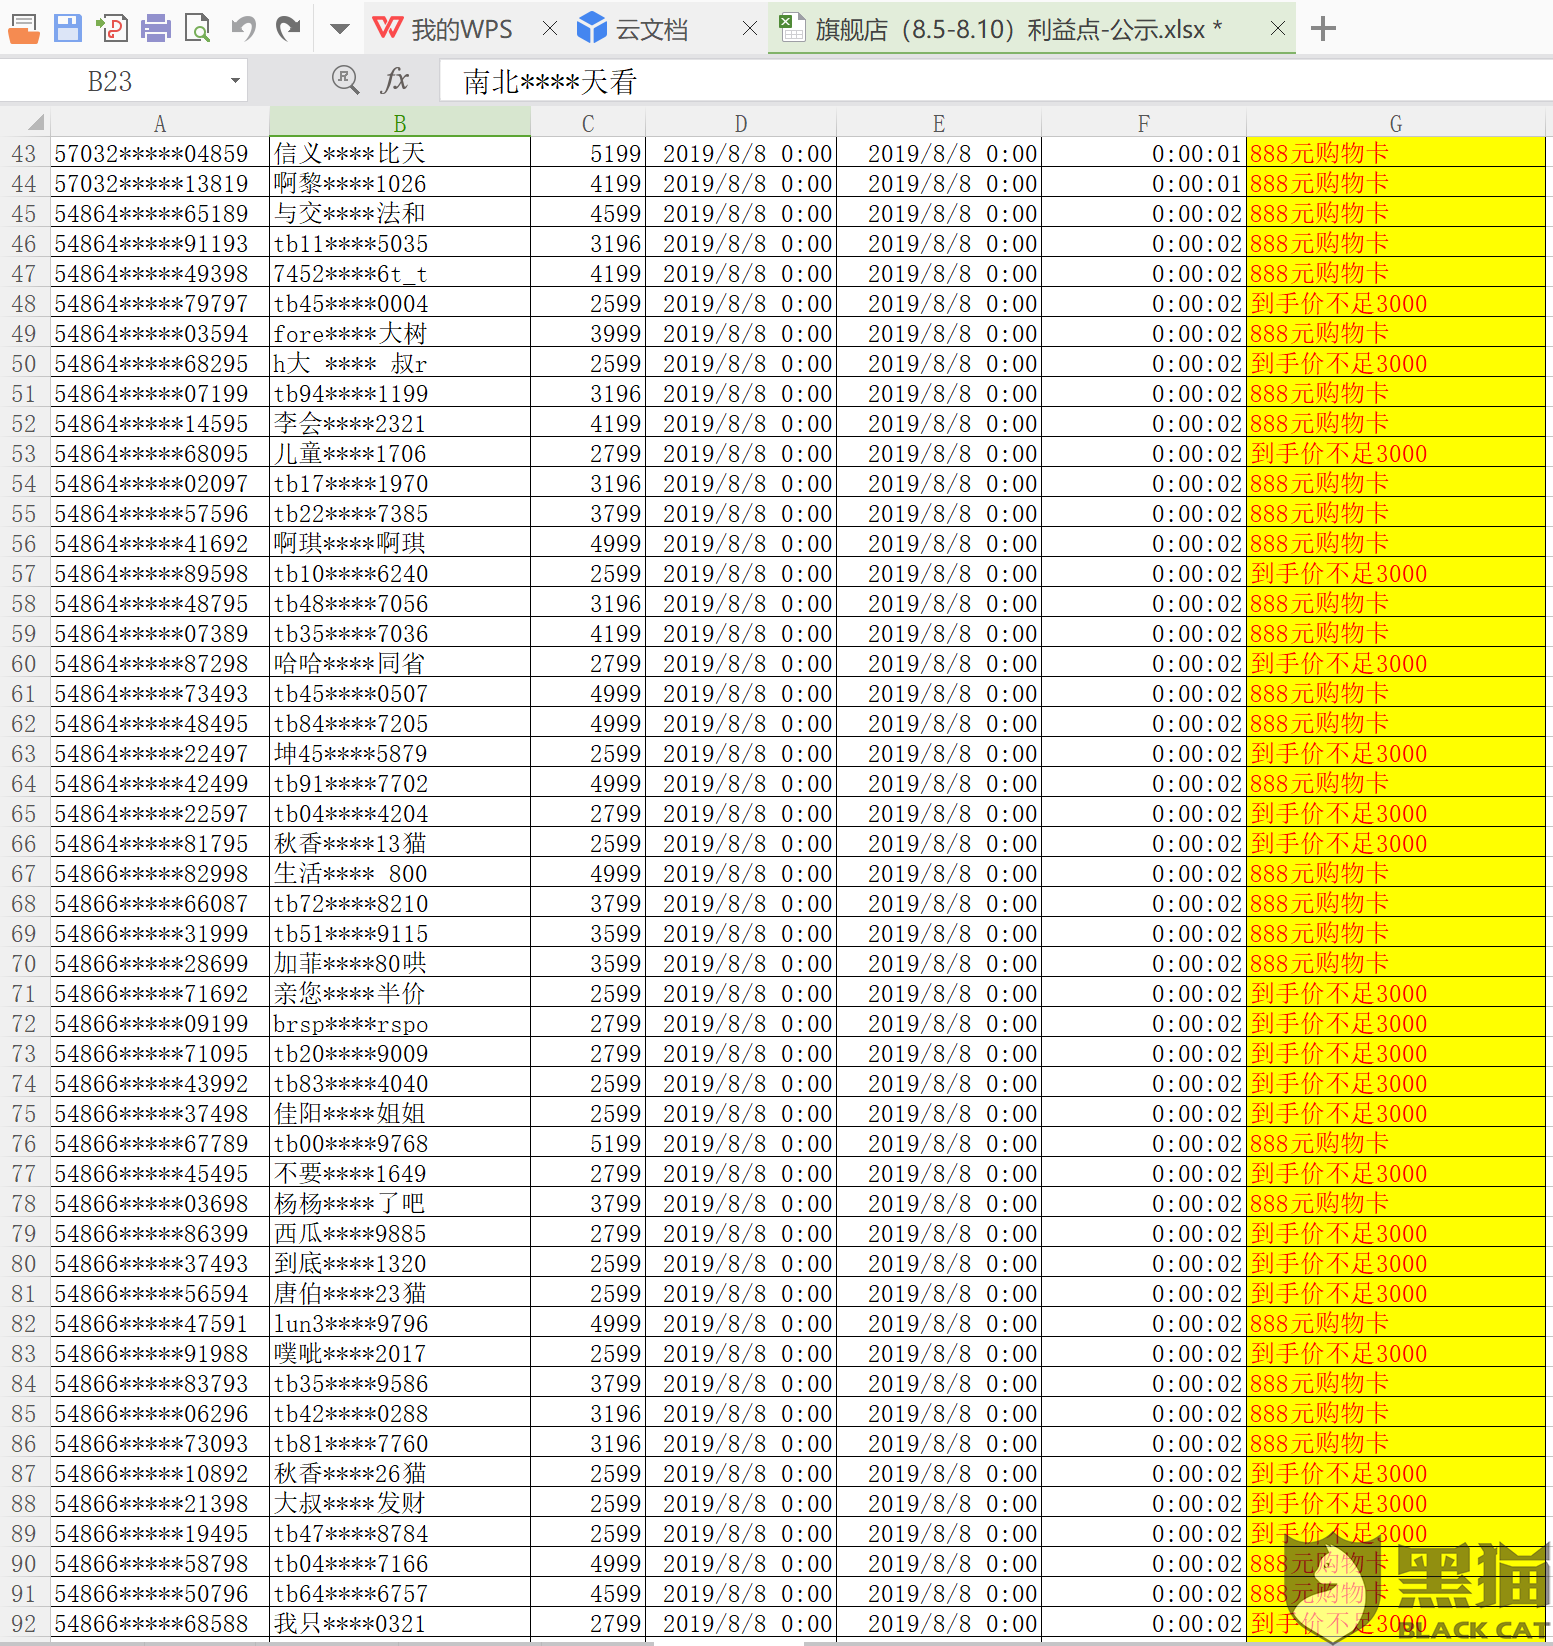1553x1646 pixels.
Task: Select column F header
Action: point(1144,123)
